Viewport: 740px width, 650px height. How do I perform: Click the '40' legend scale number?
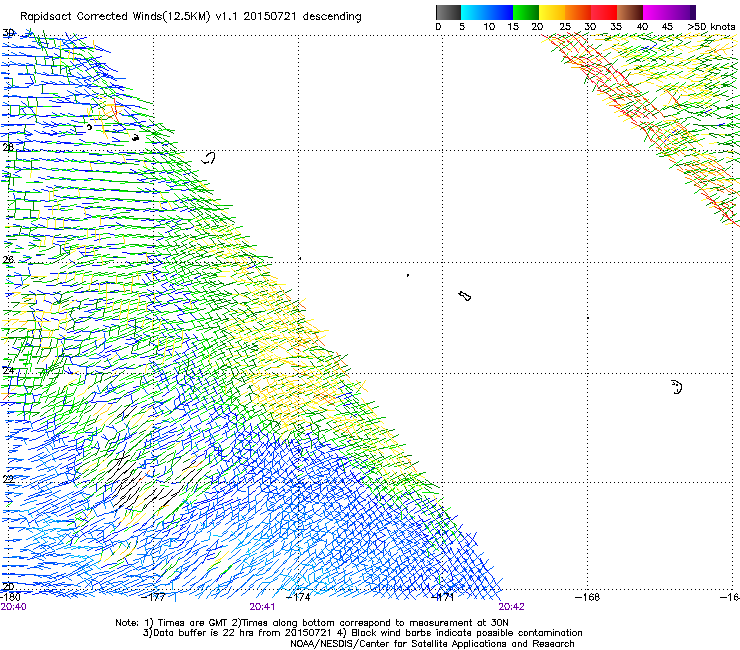pyautogui.click(x=642, y=27)
